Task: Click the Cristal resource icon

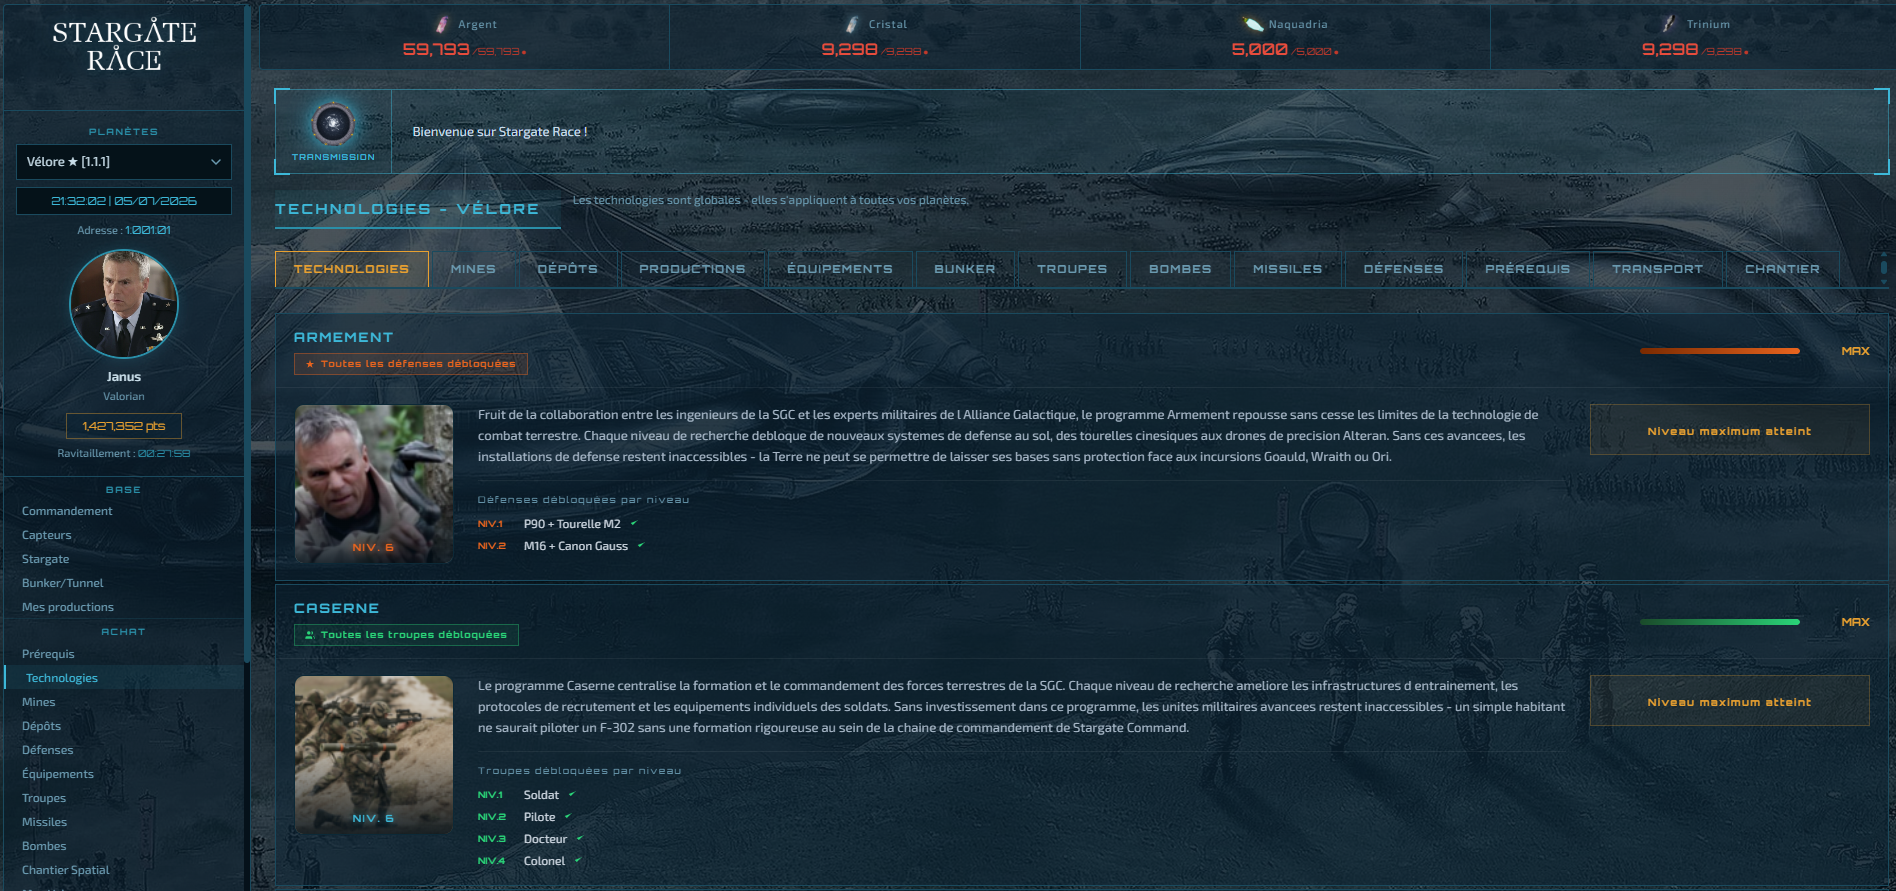Action: pos(852,24)
